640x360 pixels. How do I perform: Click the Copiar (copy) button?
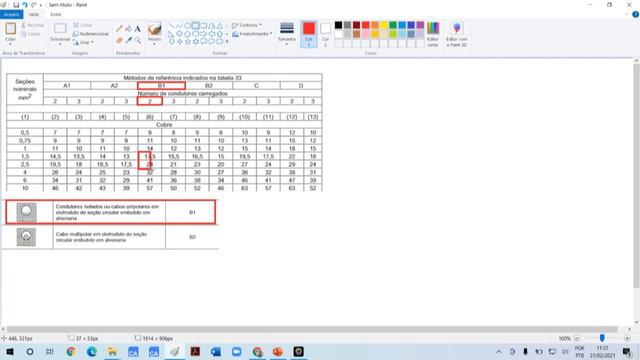[x=31, y=34]
